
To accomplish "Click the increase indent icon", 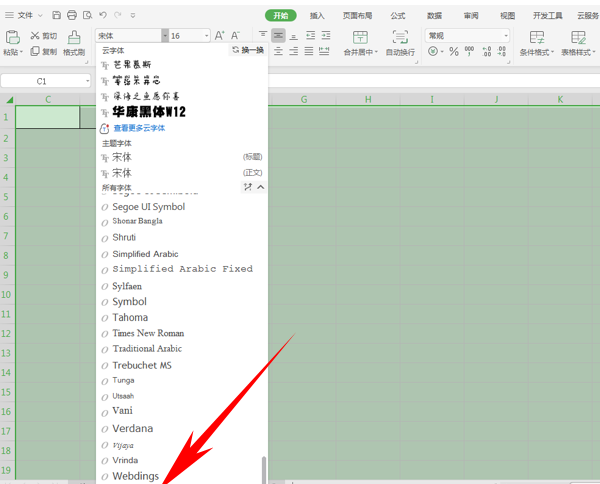I will [326, 36].
